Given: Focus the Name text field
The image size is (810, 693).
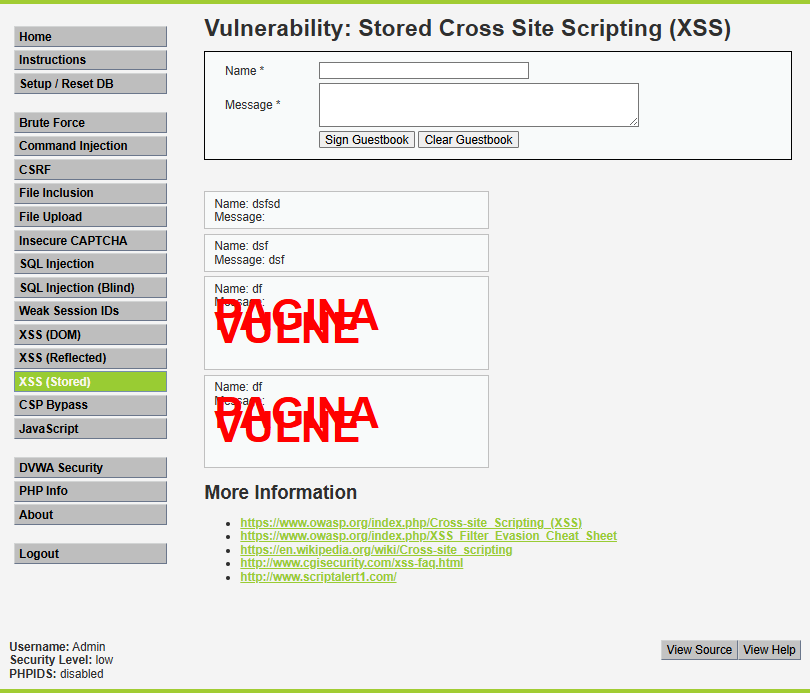Looking at the screenshot, I should (423, 71).
